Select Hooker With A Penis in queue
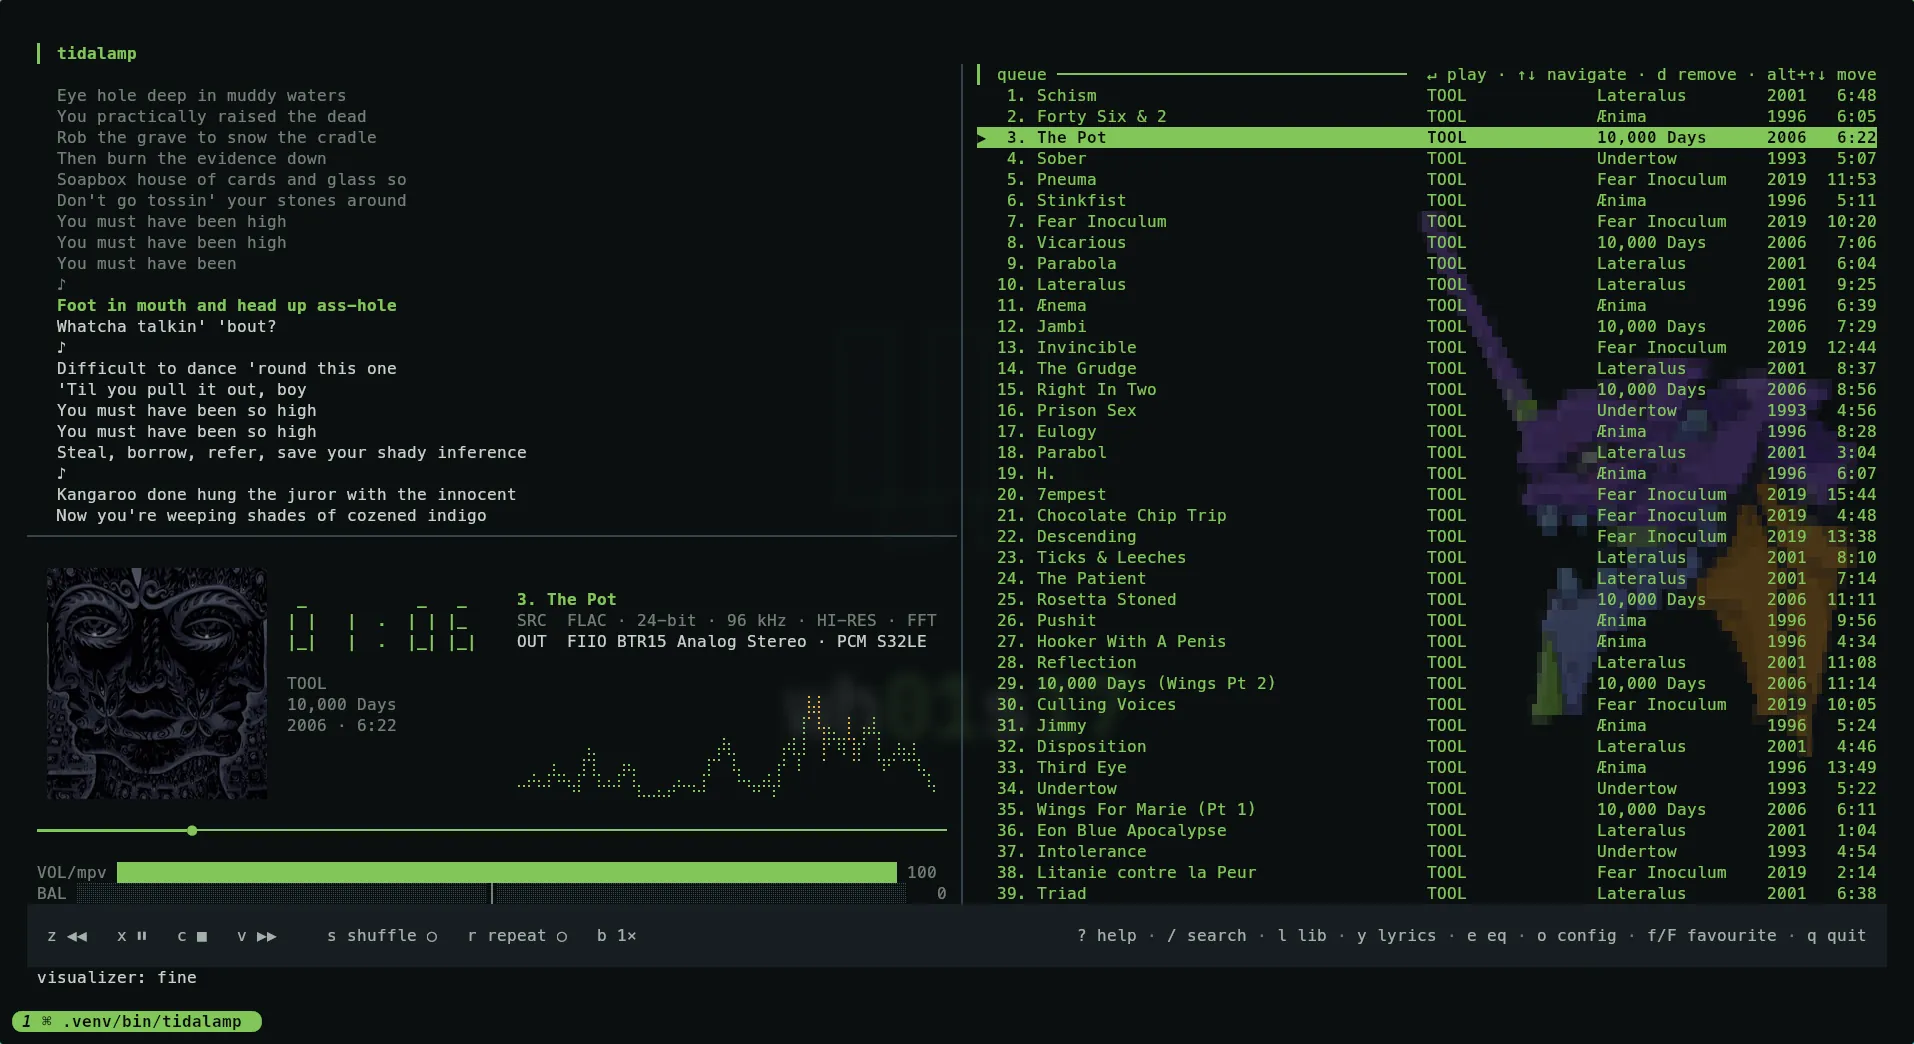The image size is (1914, 1044). (x=1427, y=642)
